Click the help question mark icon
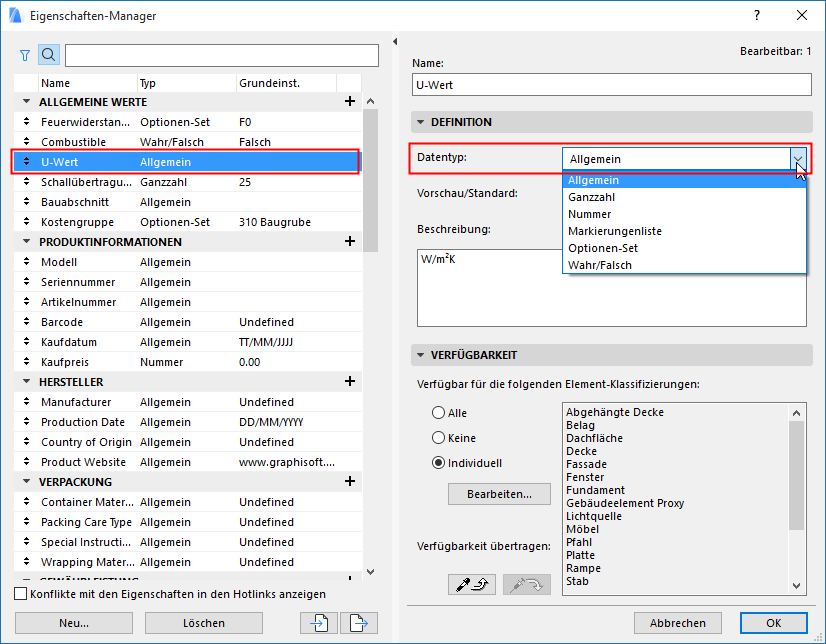826x644 pixels. [x=757, y=15]
